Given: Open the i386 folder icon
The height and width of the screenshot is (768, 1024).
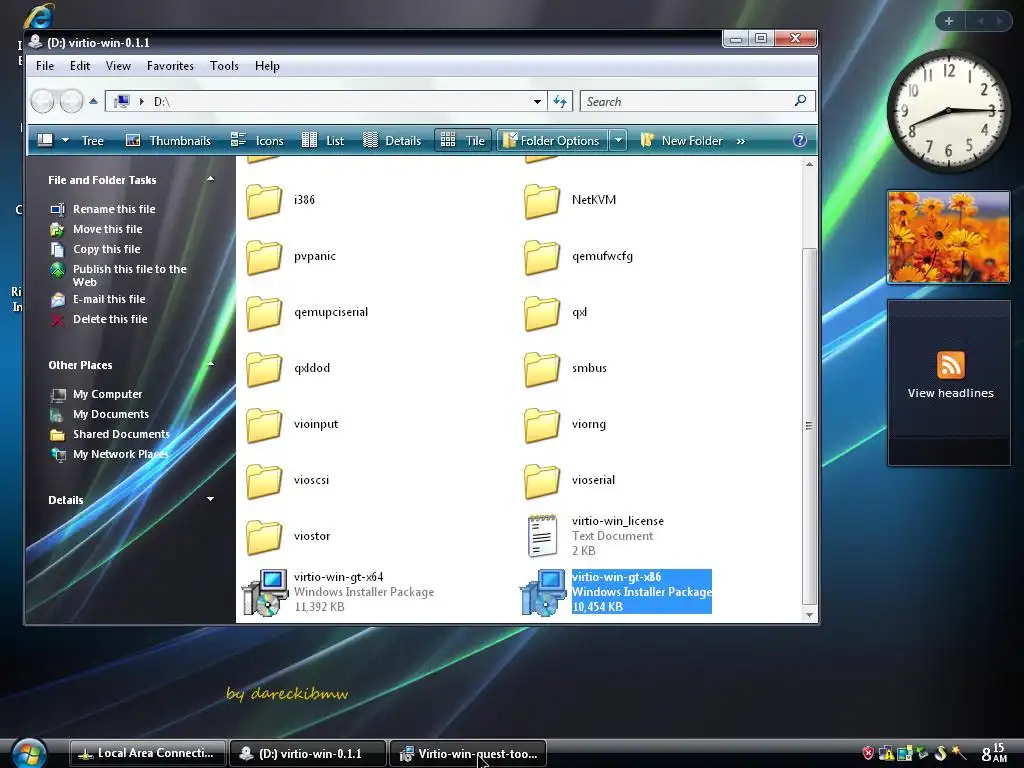Looking at the screenshot, I should pyautogui.click(x=264, y=200).
